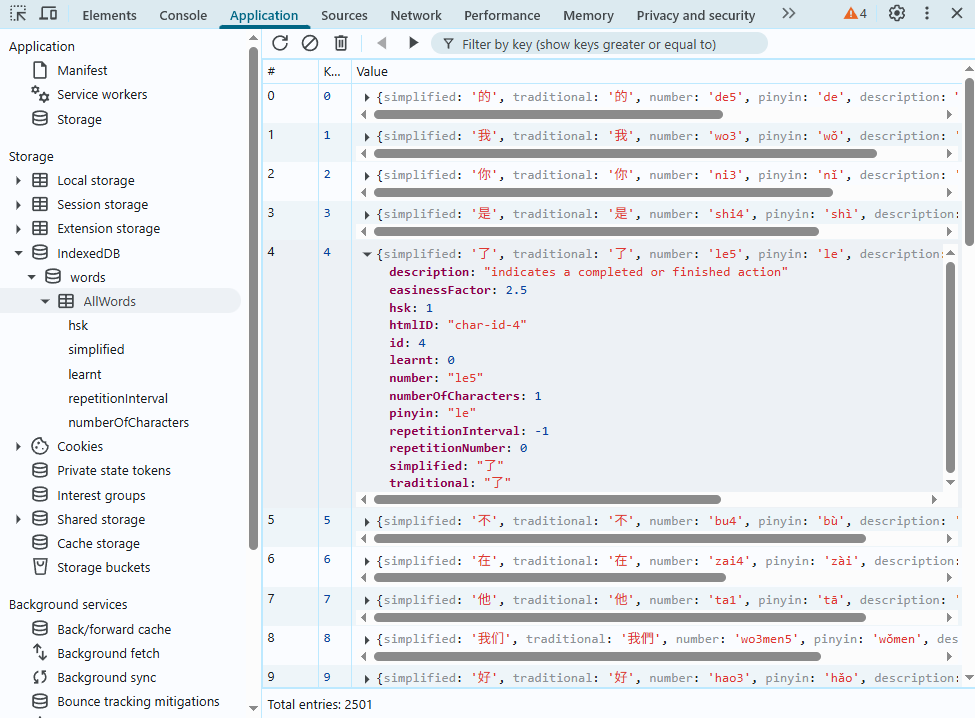Collapse the IndexedDB tree node

18,254
